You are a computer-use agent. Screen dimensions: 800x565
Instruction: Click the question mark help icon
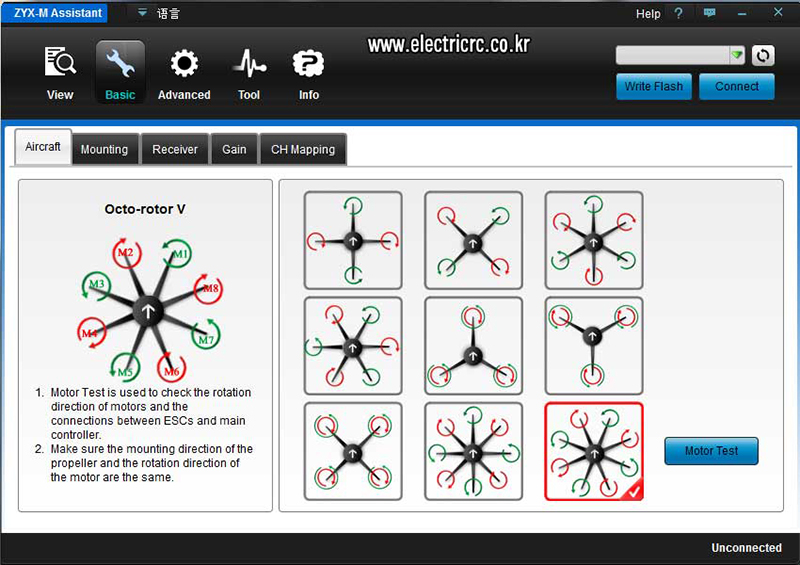click(x=678, y=13)
